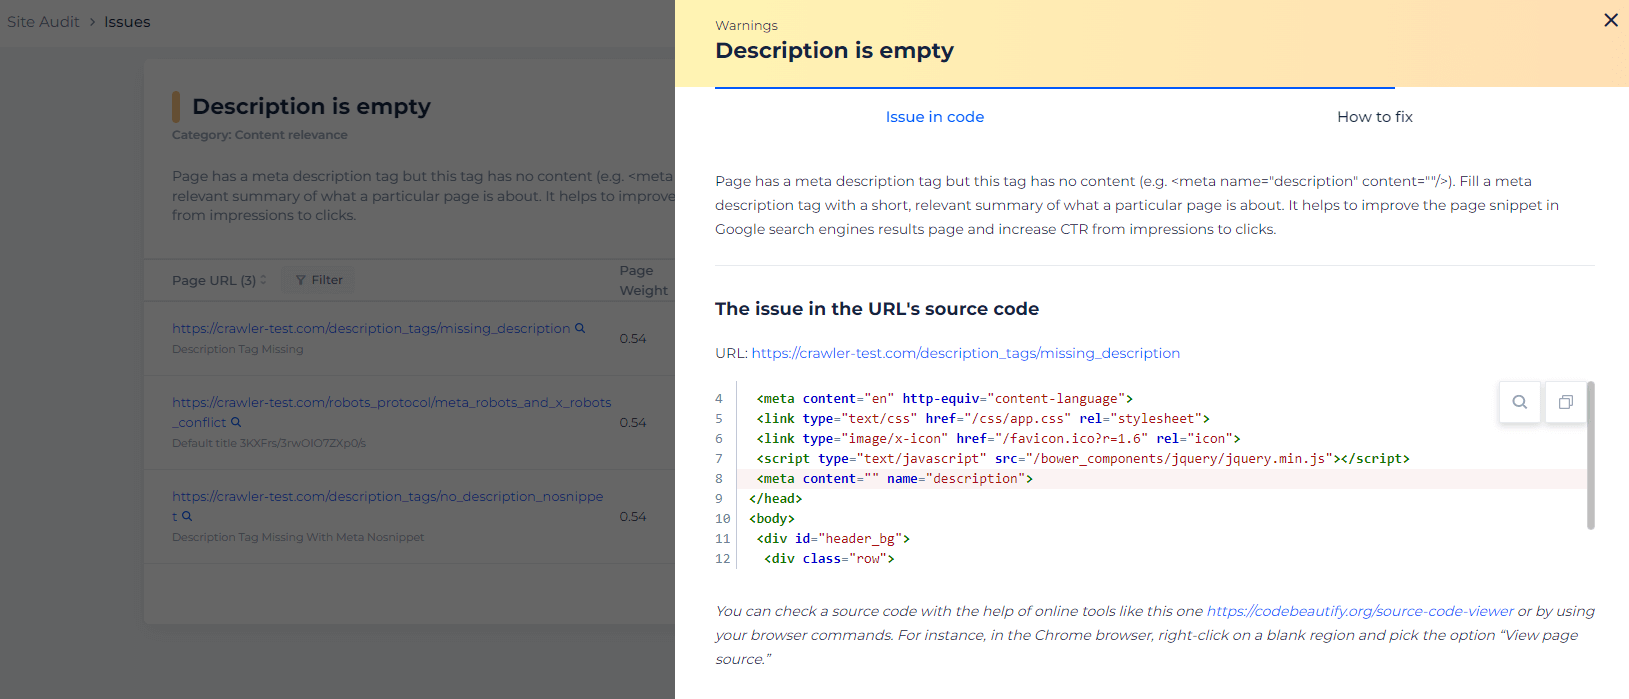This screenshot has height=699, width=1629.
Task: Copy the source code snippet
Action: (x=1566, y=402)
